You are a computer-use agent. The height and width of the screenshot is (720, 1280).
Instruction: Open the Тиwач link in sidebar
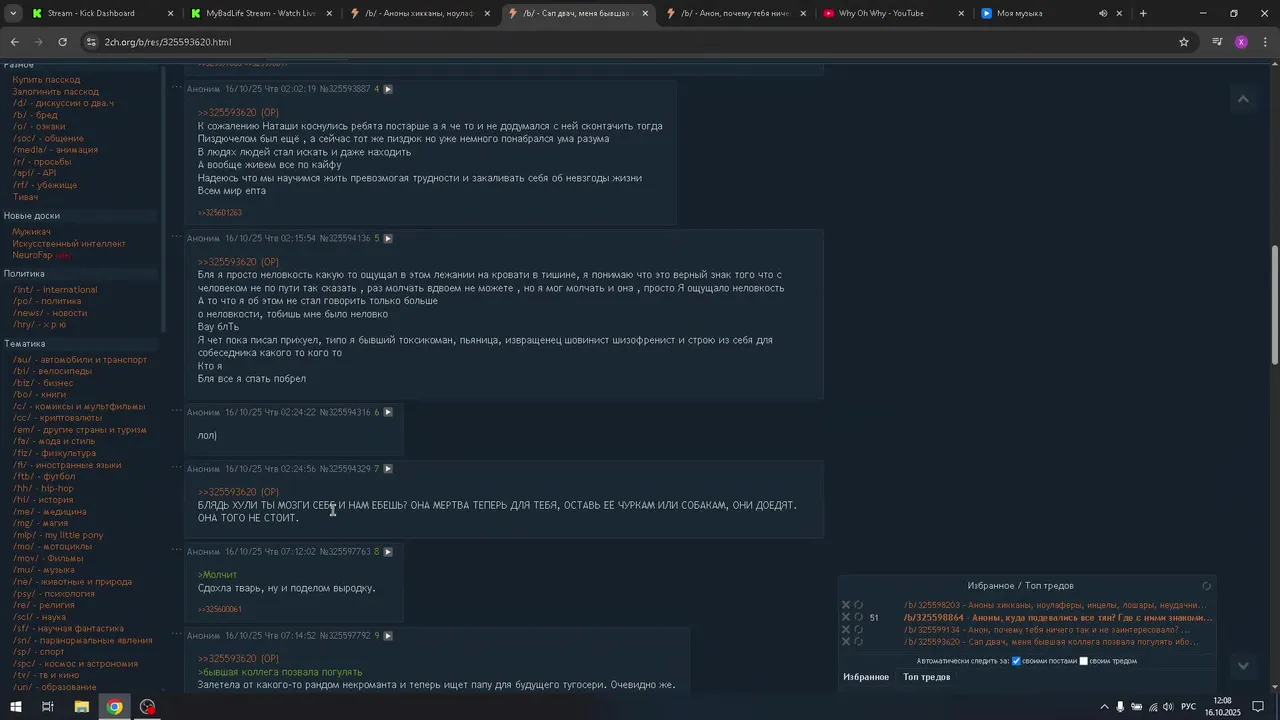(25, 197)
